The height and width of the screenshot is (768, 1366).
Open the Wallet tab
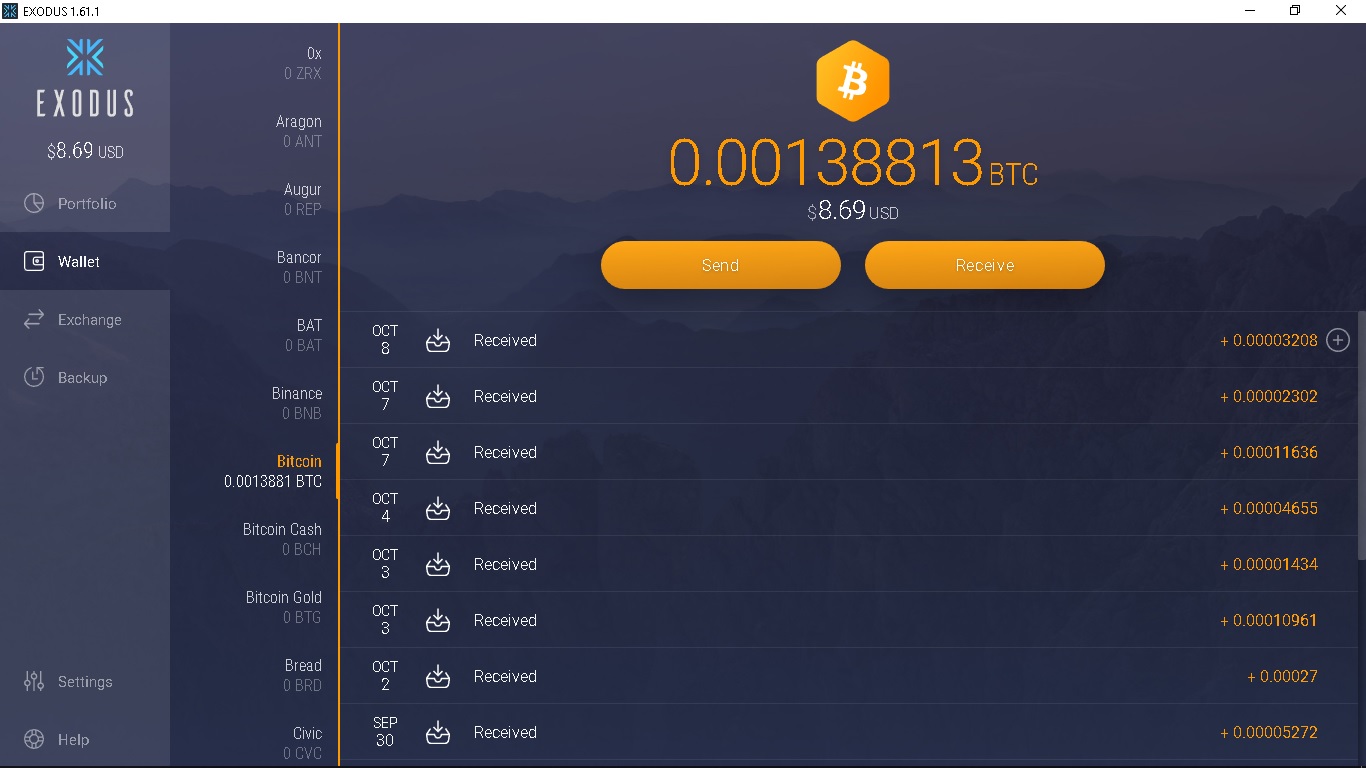click(x=85, y=261)
